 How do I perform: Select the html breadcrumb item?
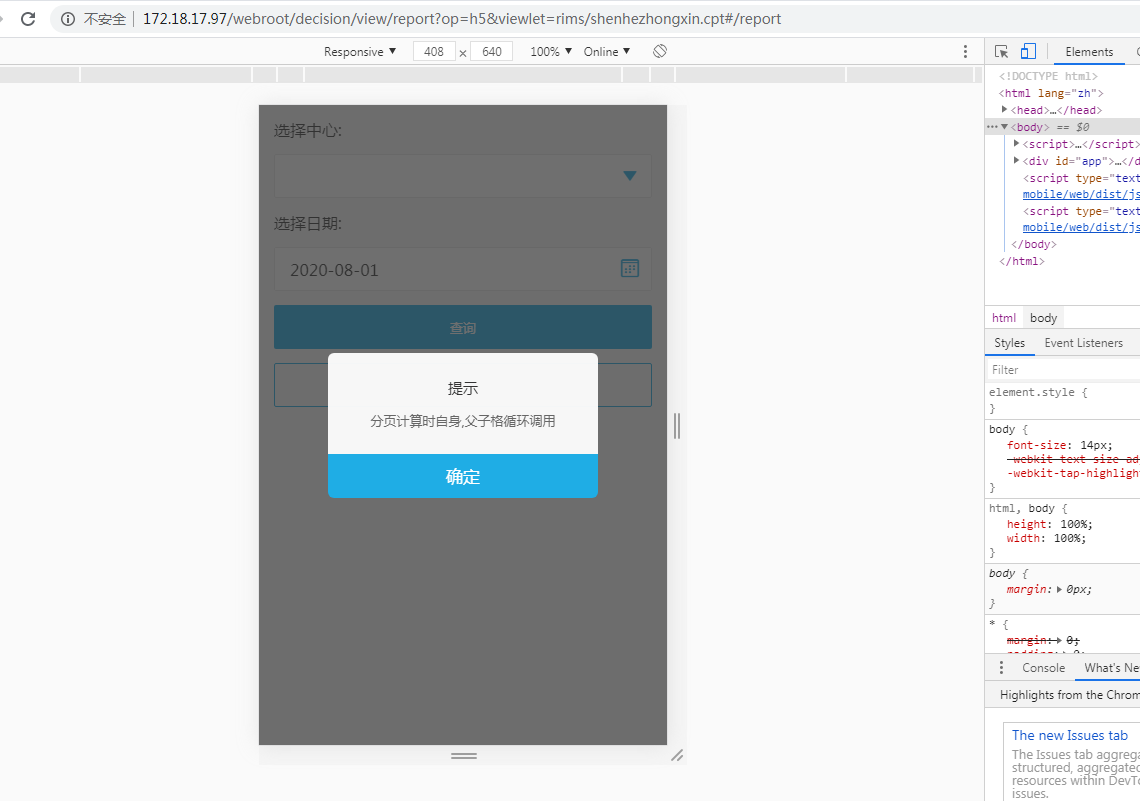click(x=1004, y=318)
